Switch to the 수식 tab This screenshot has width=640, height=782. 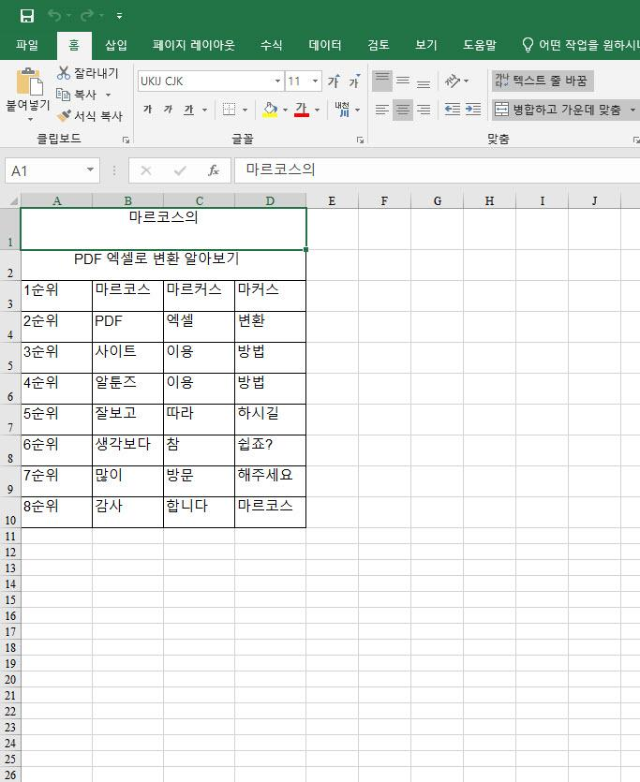(271, 45)
